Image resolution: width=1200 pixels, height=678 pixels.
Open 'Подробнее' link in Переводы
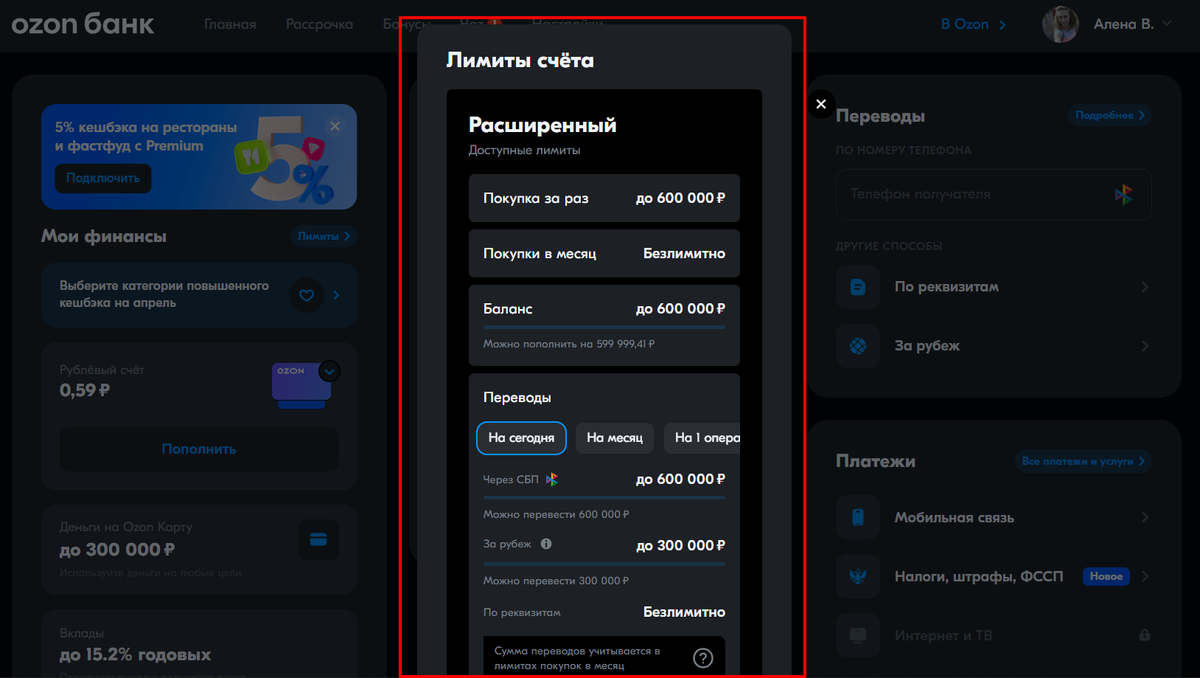coord(1110,115)
